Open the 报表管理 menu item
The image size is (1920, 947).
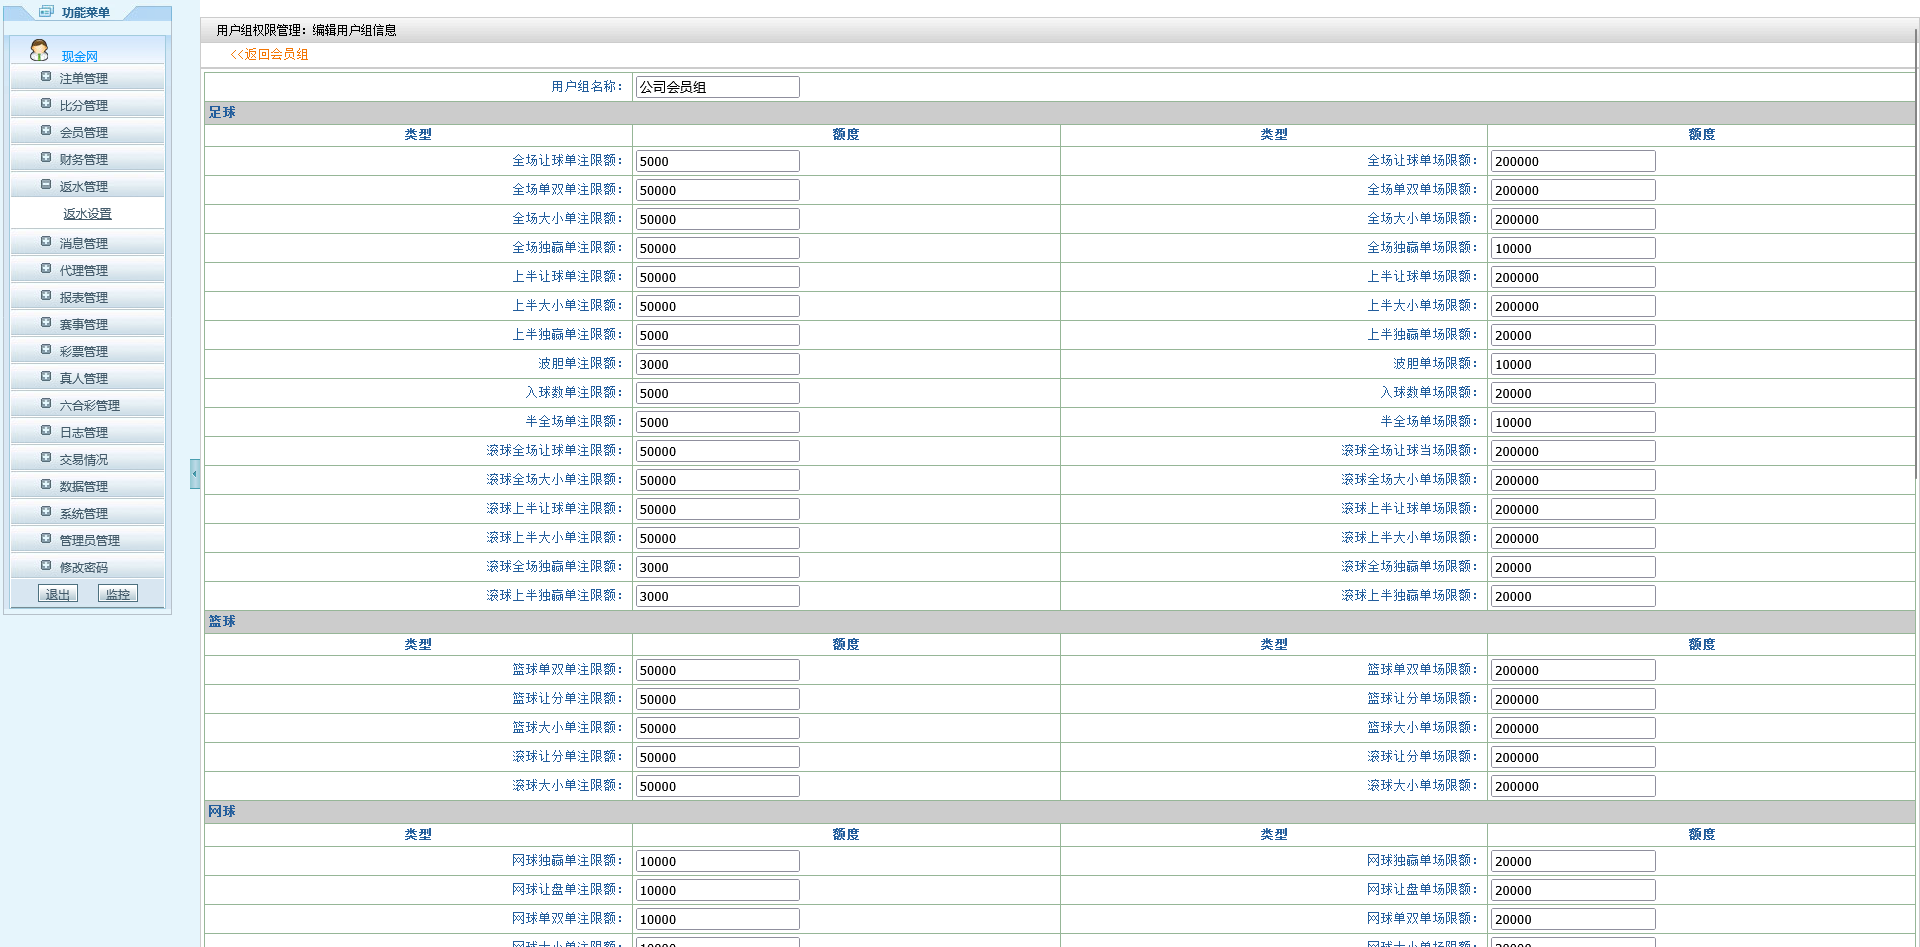coord(83,298)
